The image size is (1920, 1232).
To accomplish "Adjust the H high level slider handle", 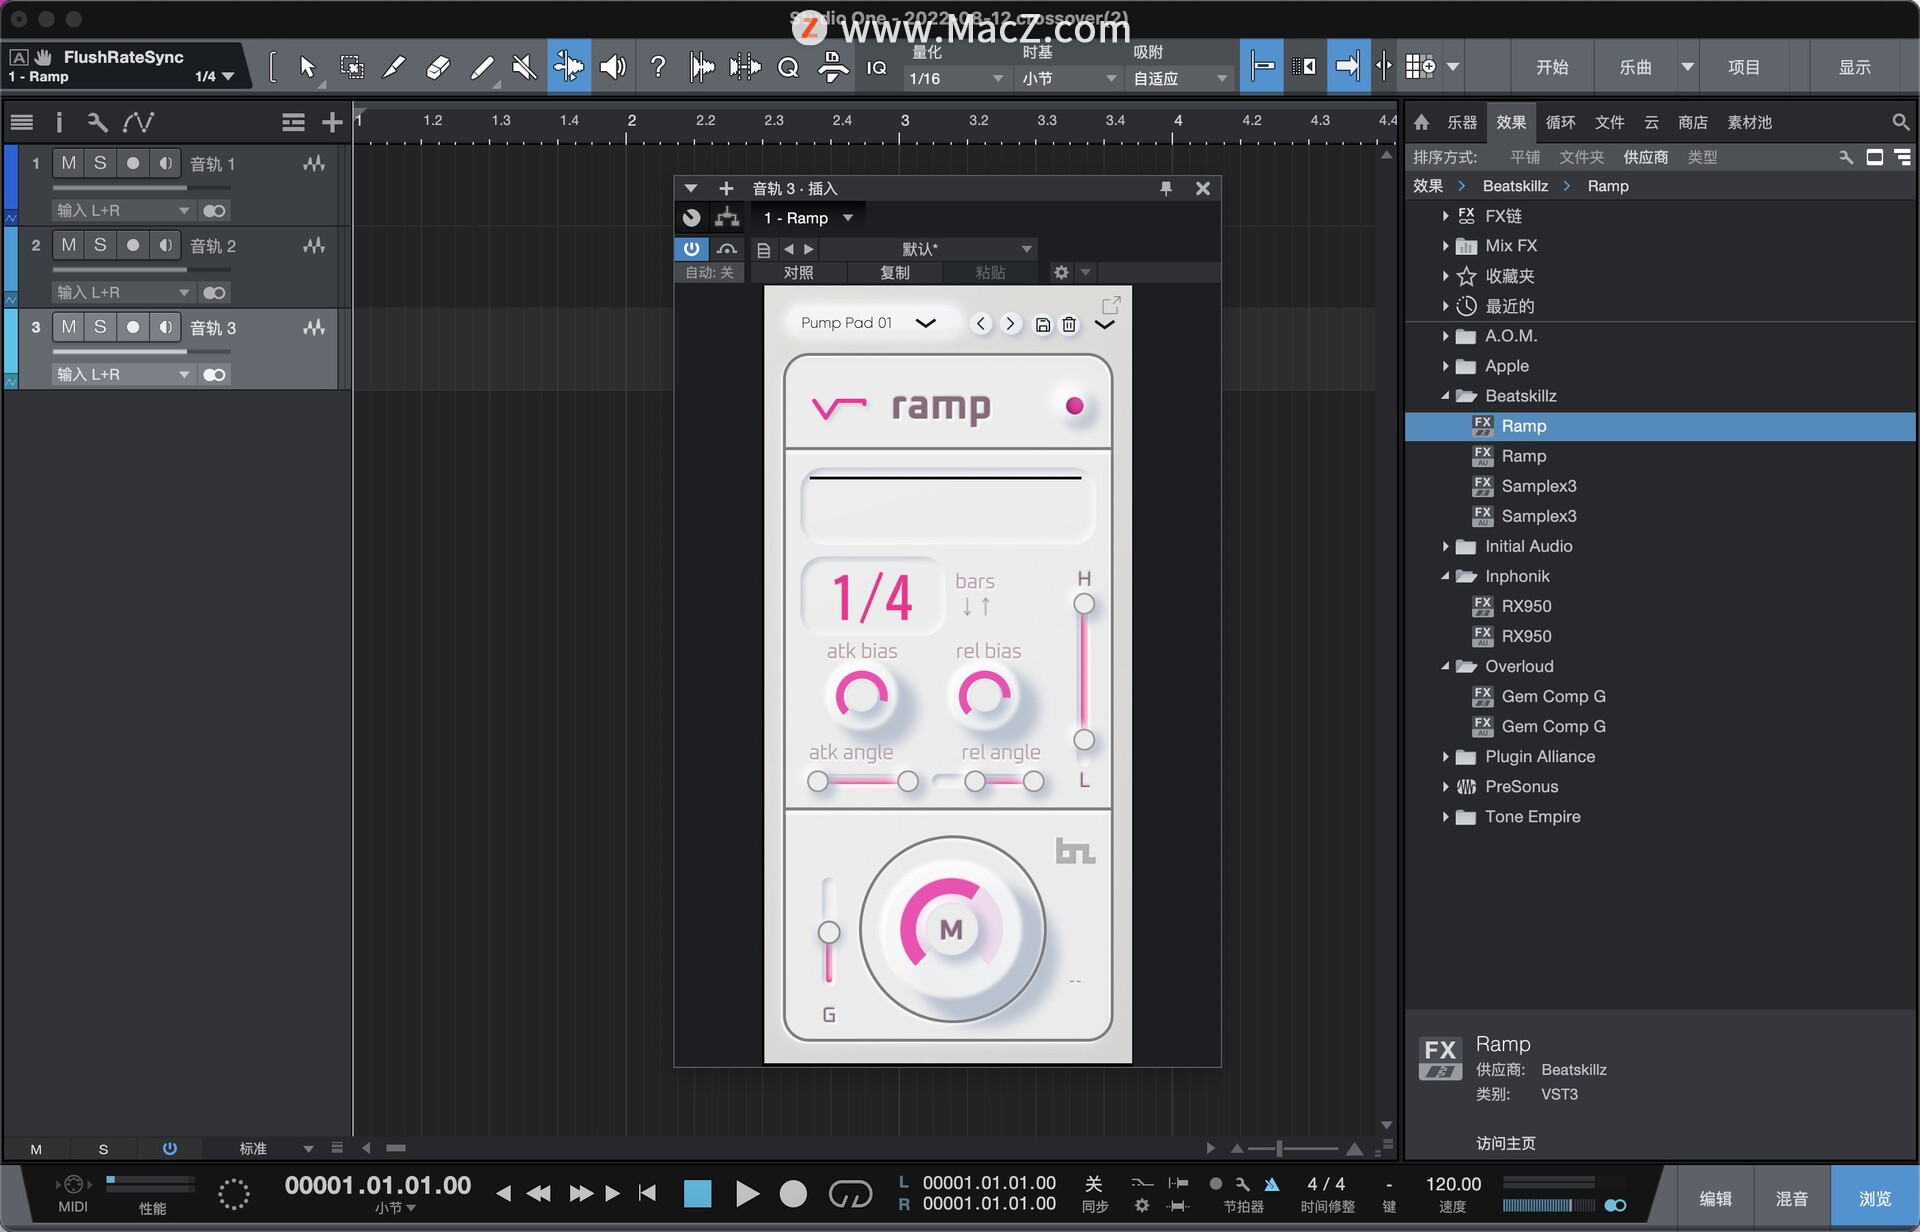I will tap(1083, 604).
